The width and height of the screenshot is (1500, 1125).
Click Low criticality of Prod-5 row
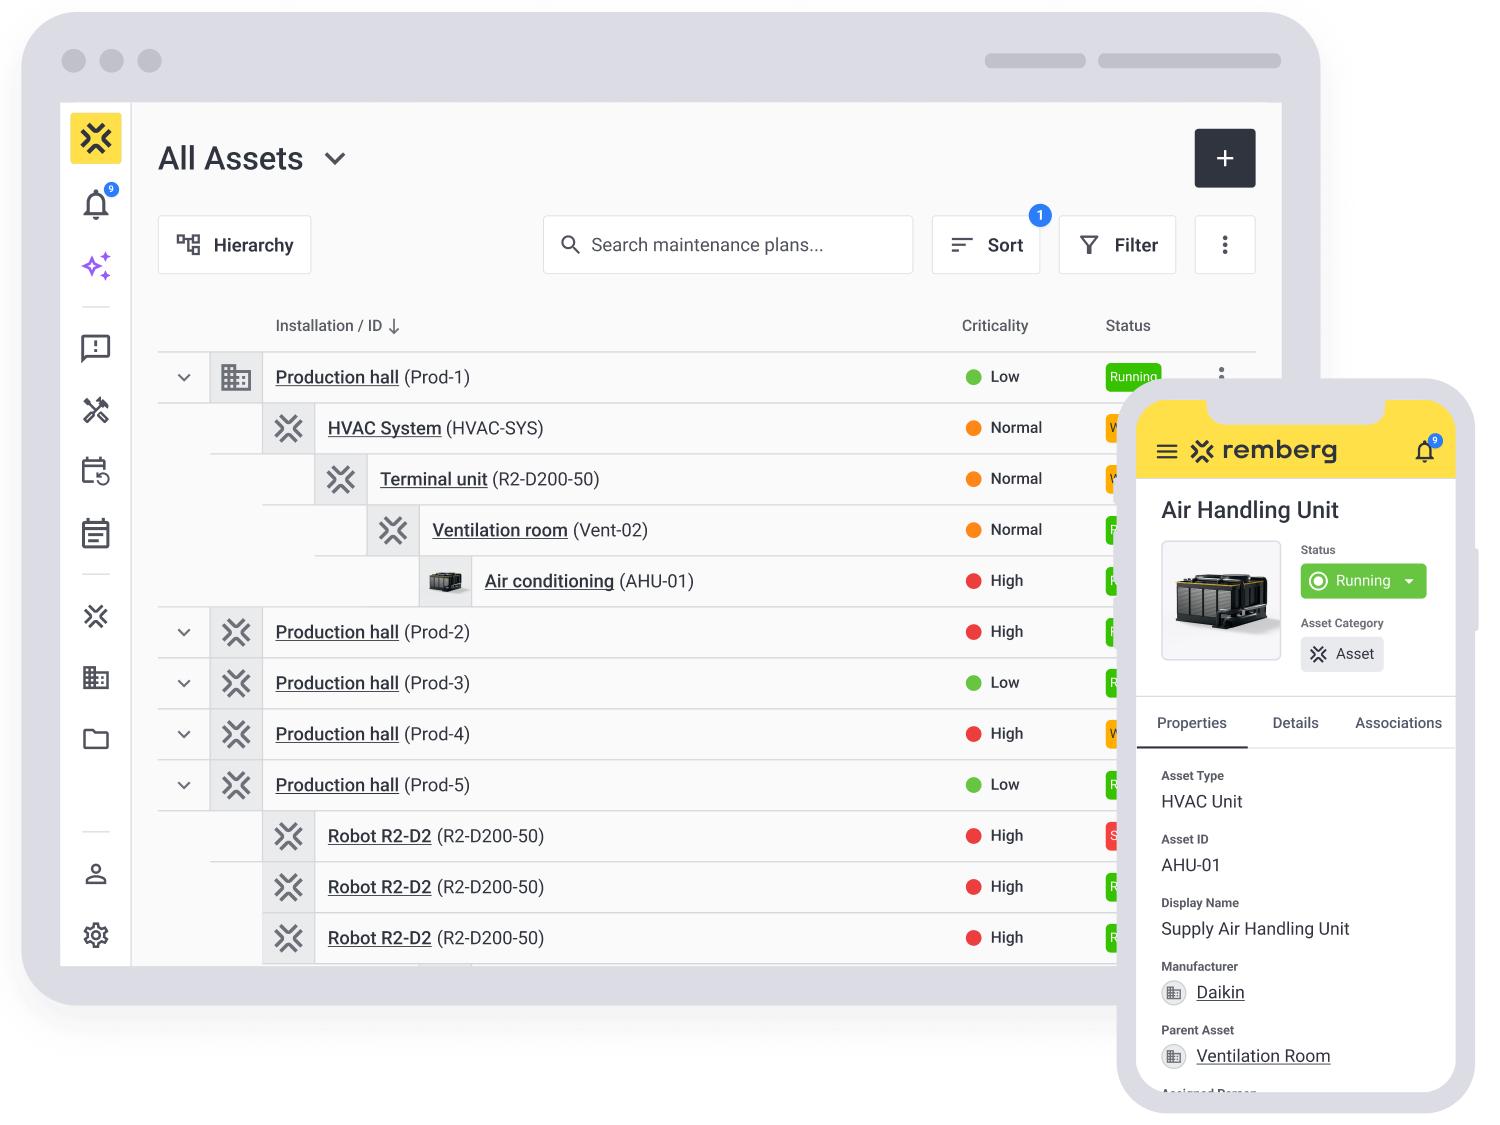992,785
